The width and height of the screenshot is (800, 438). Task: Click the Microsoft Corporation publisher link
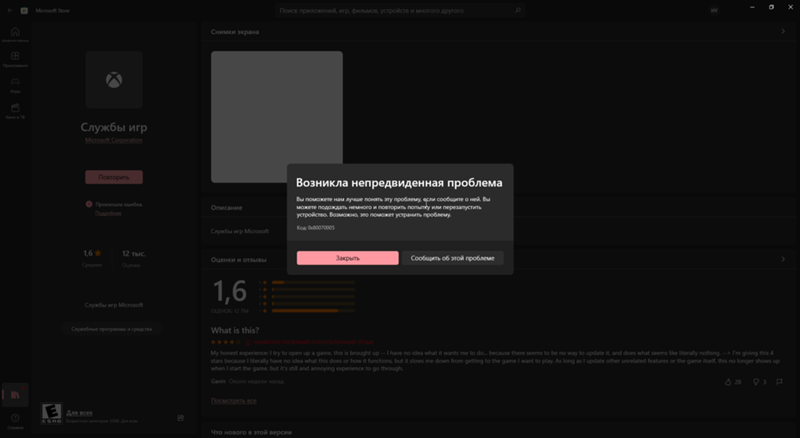click(114, 140)
